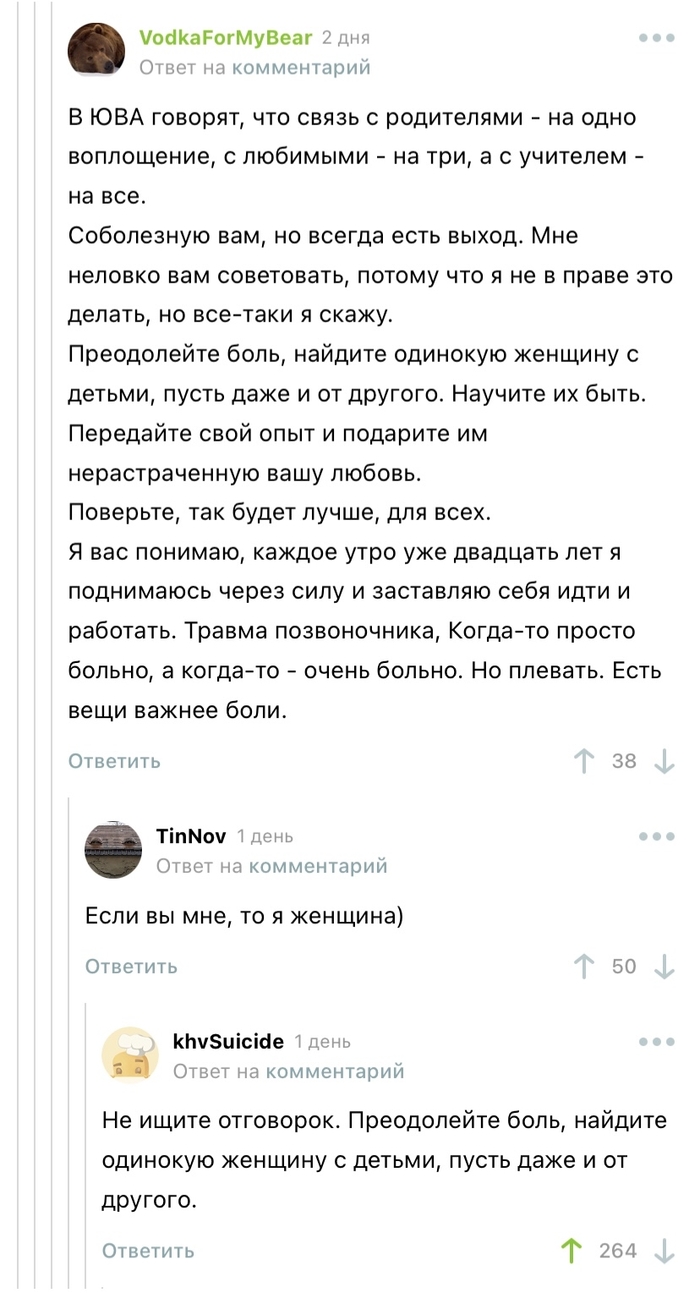Open options menu for VodkaForMyBear's comment
This screenshot has height=1293, width=700.
pyautogui.click(x=657, y=37)
